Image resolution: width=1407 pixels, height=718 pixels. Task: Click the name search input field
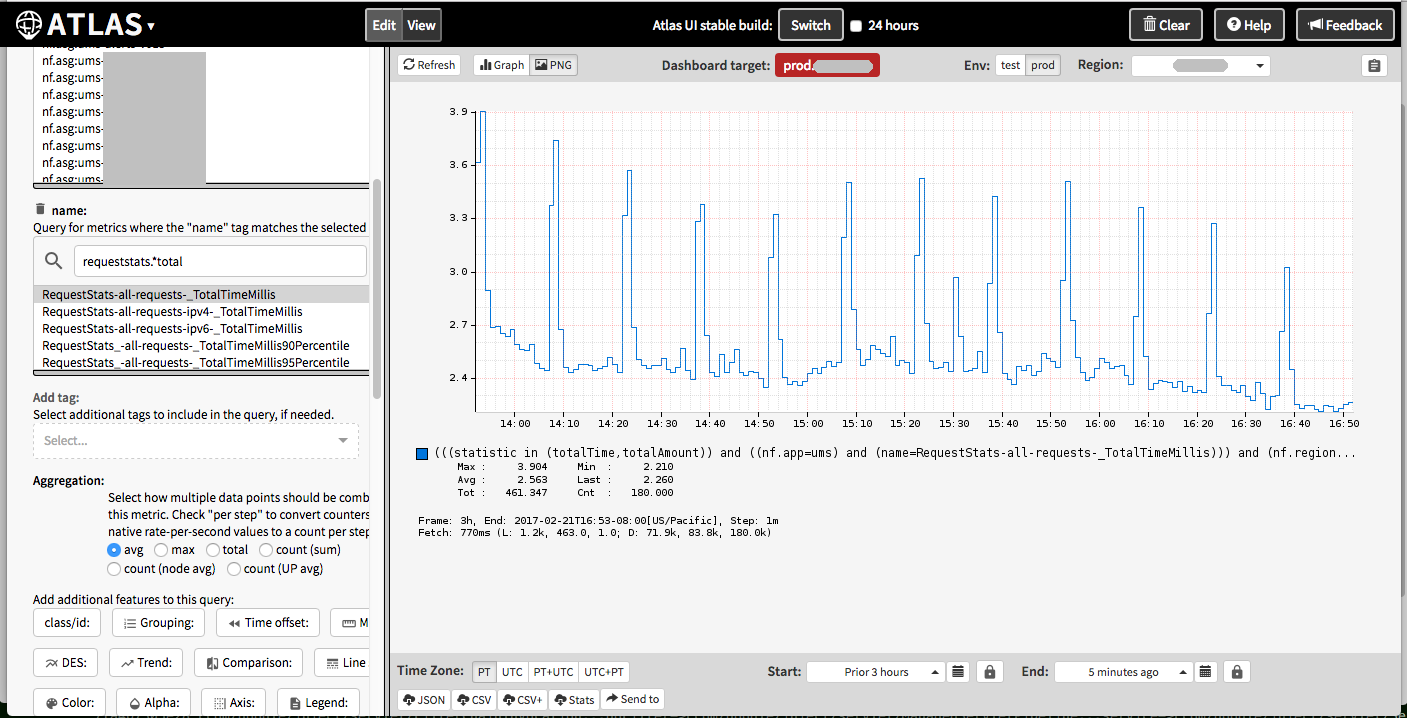click(x=220, y=262)
